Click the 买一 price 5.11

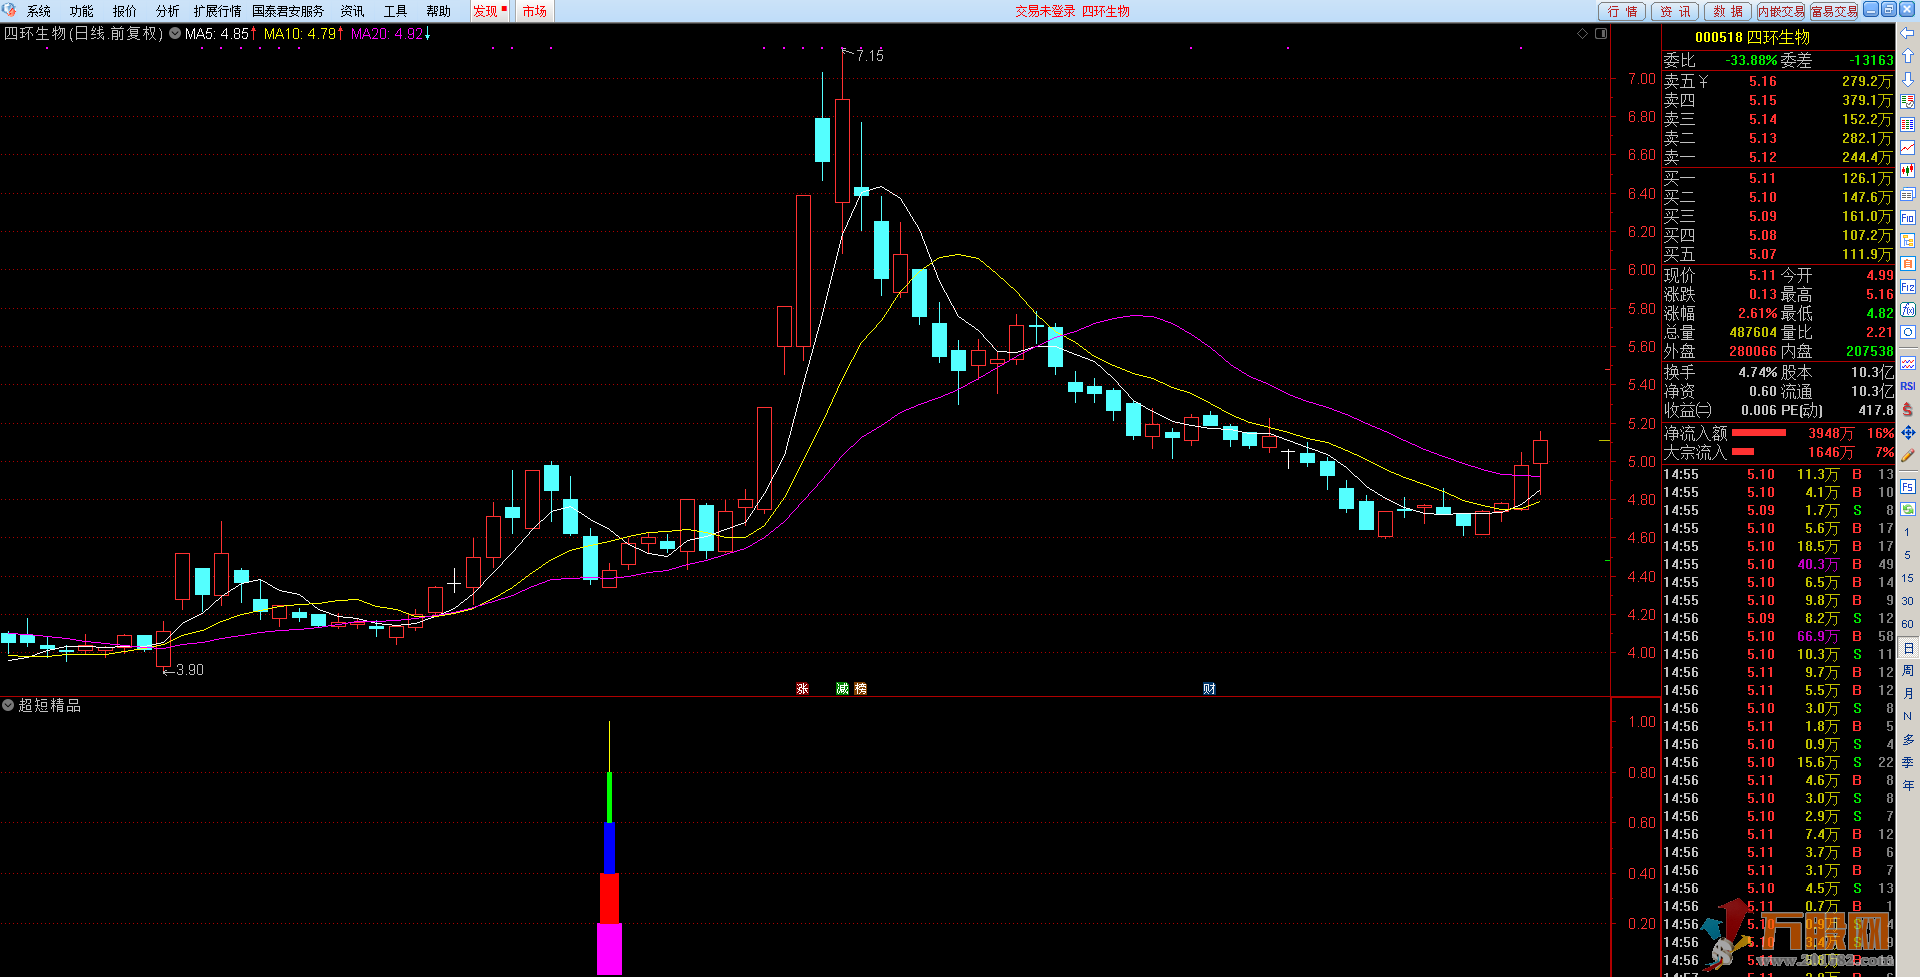click(x=1762, y=178)
